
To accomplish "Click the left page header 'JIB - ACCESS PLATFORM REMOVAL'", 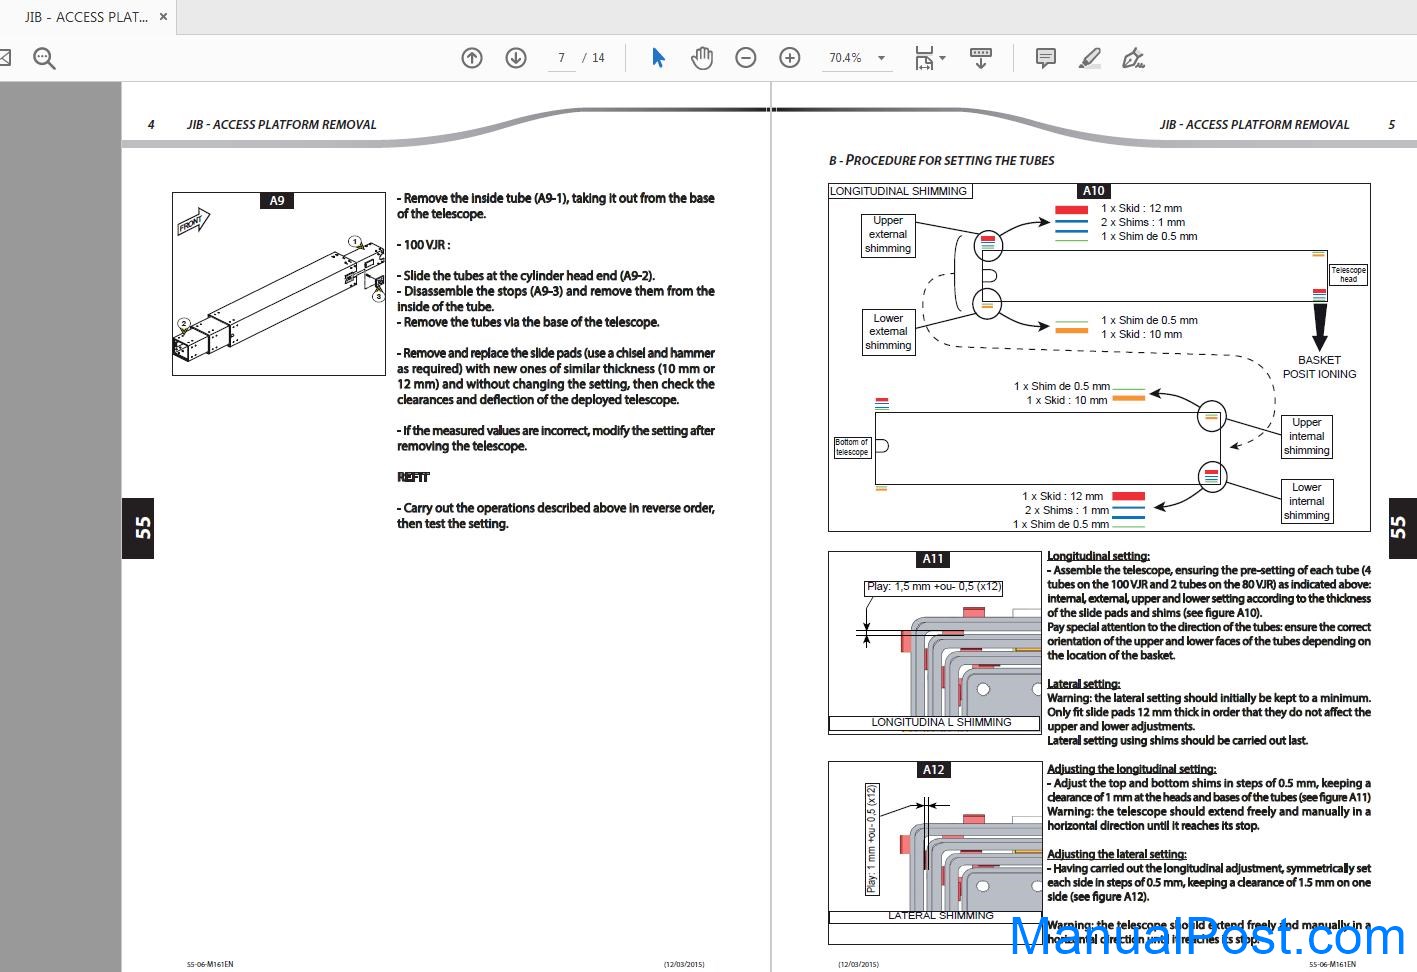I will pyautogui.click(x=282, y=125).
